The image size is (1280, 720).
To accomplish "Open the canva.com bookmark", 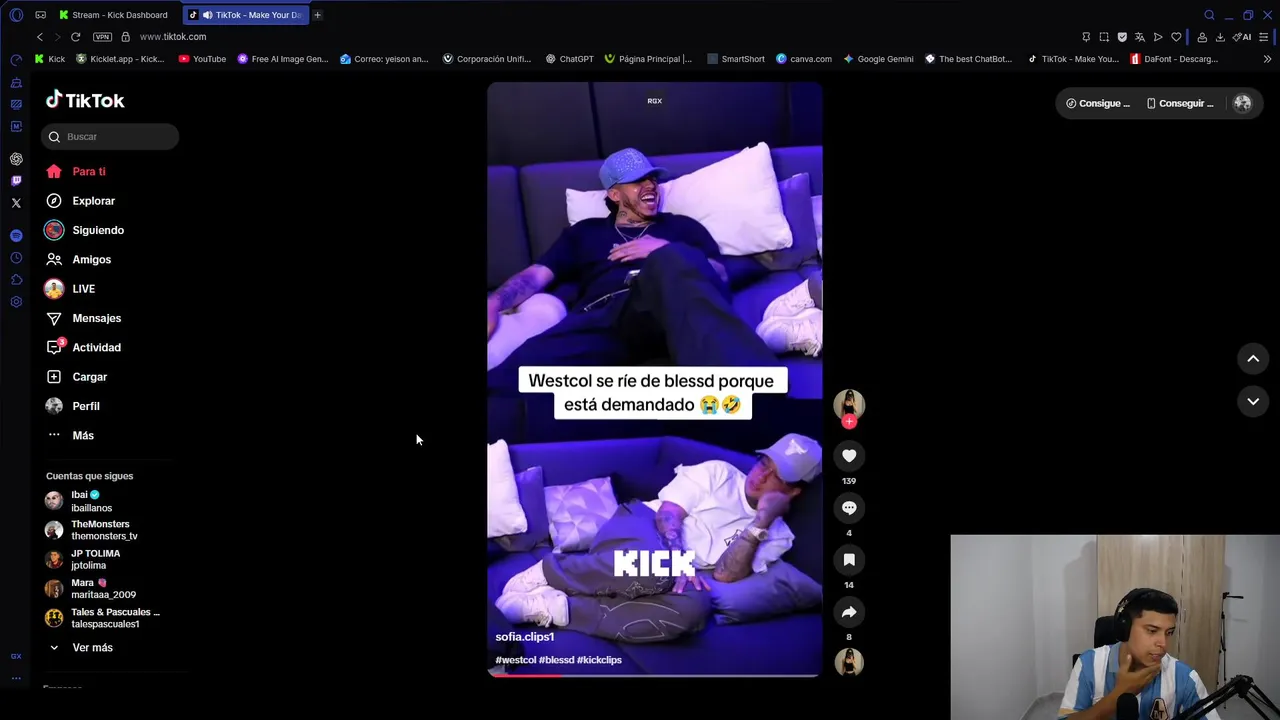I will [804, 59].
